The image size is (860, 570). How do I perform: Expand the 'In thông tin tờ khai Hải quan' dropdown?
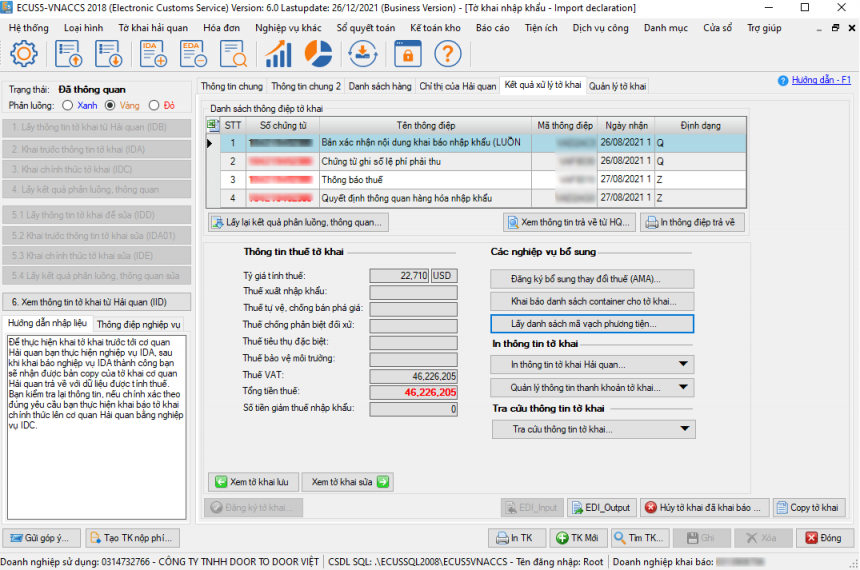click(683, 364)
